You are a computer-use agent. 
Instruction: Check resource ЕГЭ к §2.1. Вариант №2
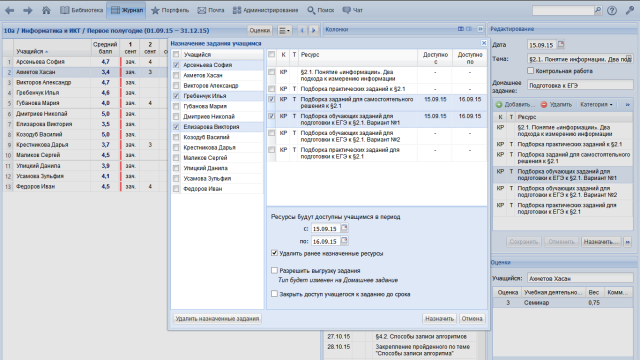271,133
